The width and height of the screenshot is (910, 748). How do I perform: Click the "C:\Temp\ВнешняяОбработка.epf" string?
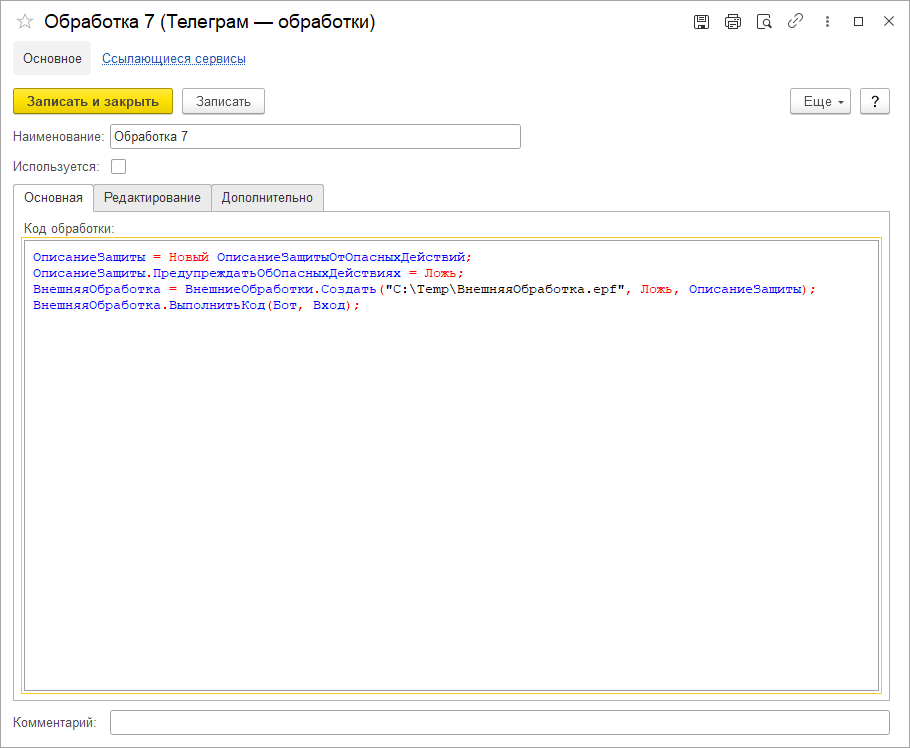tap(505, 290)
